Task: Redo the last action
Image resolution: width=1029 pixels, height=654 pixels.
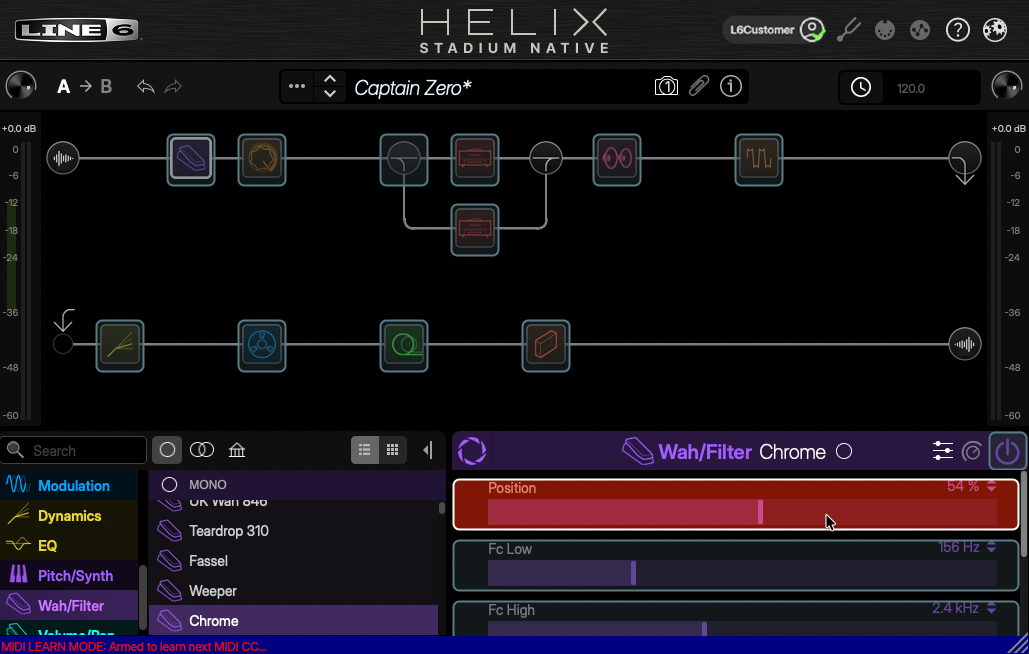Action: pyautogui.click(x=173, y=87)
